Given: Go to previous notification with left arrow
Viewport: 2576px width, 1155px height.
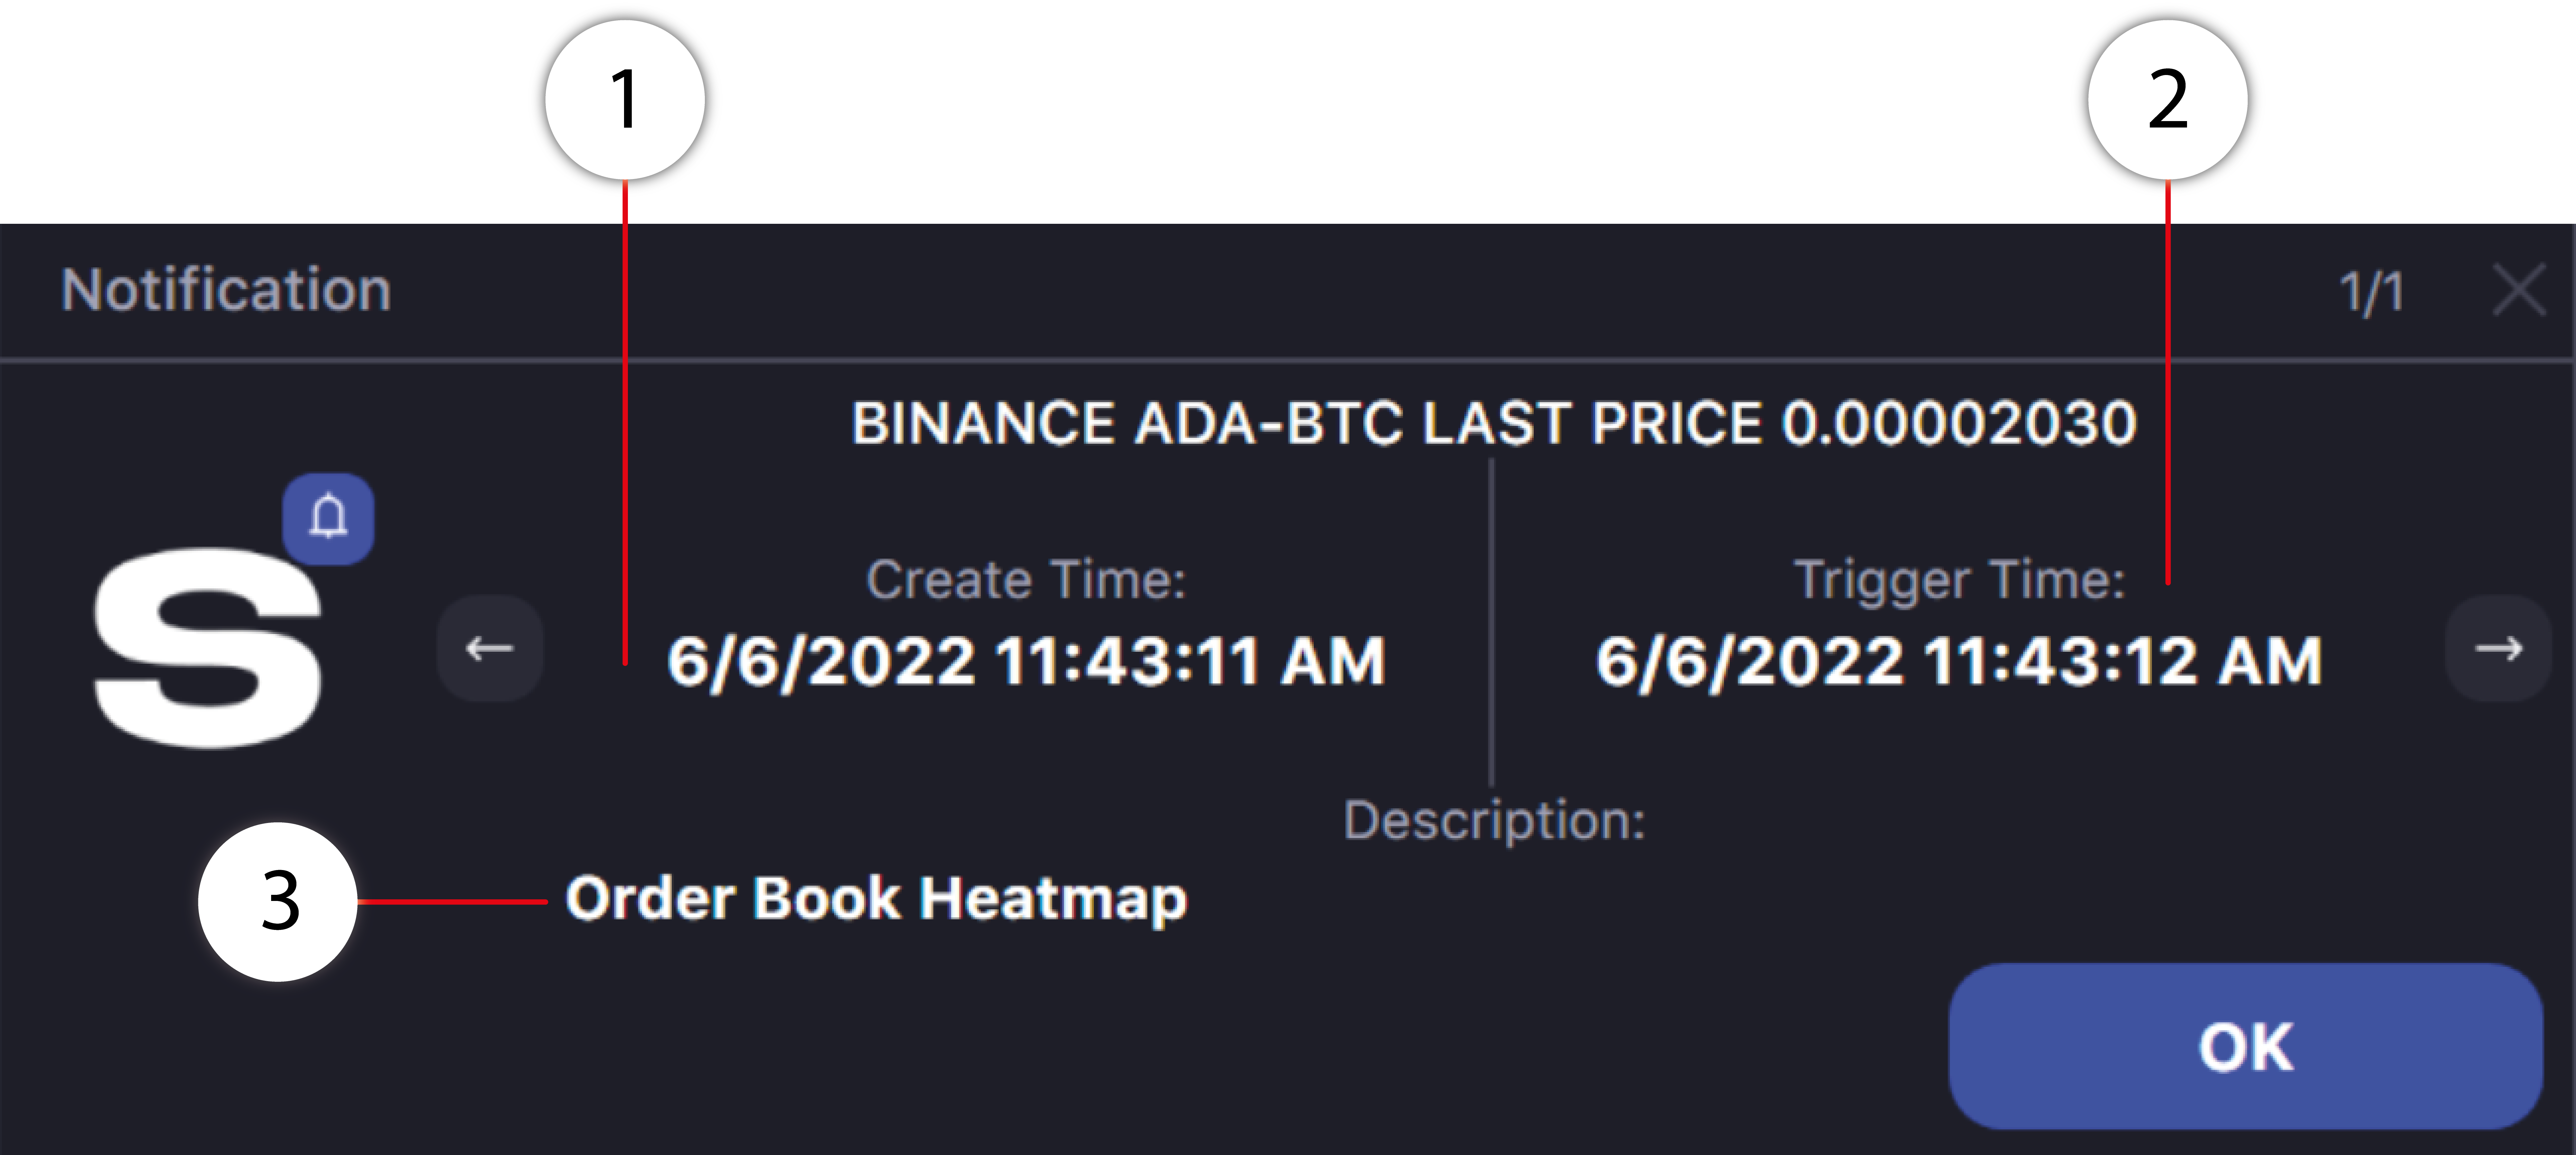Looking at the screenshot, I should click(x=489, y=649).
